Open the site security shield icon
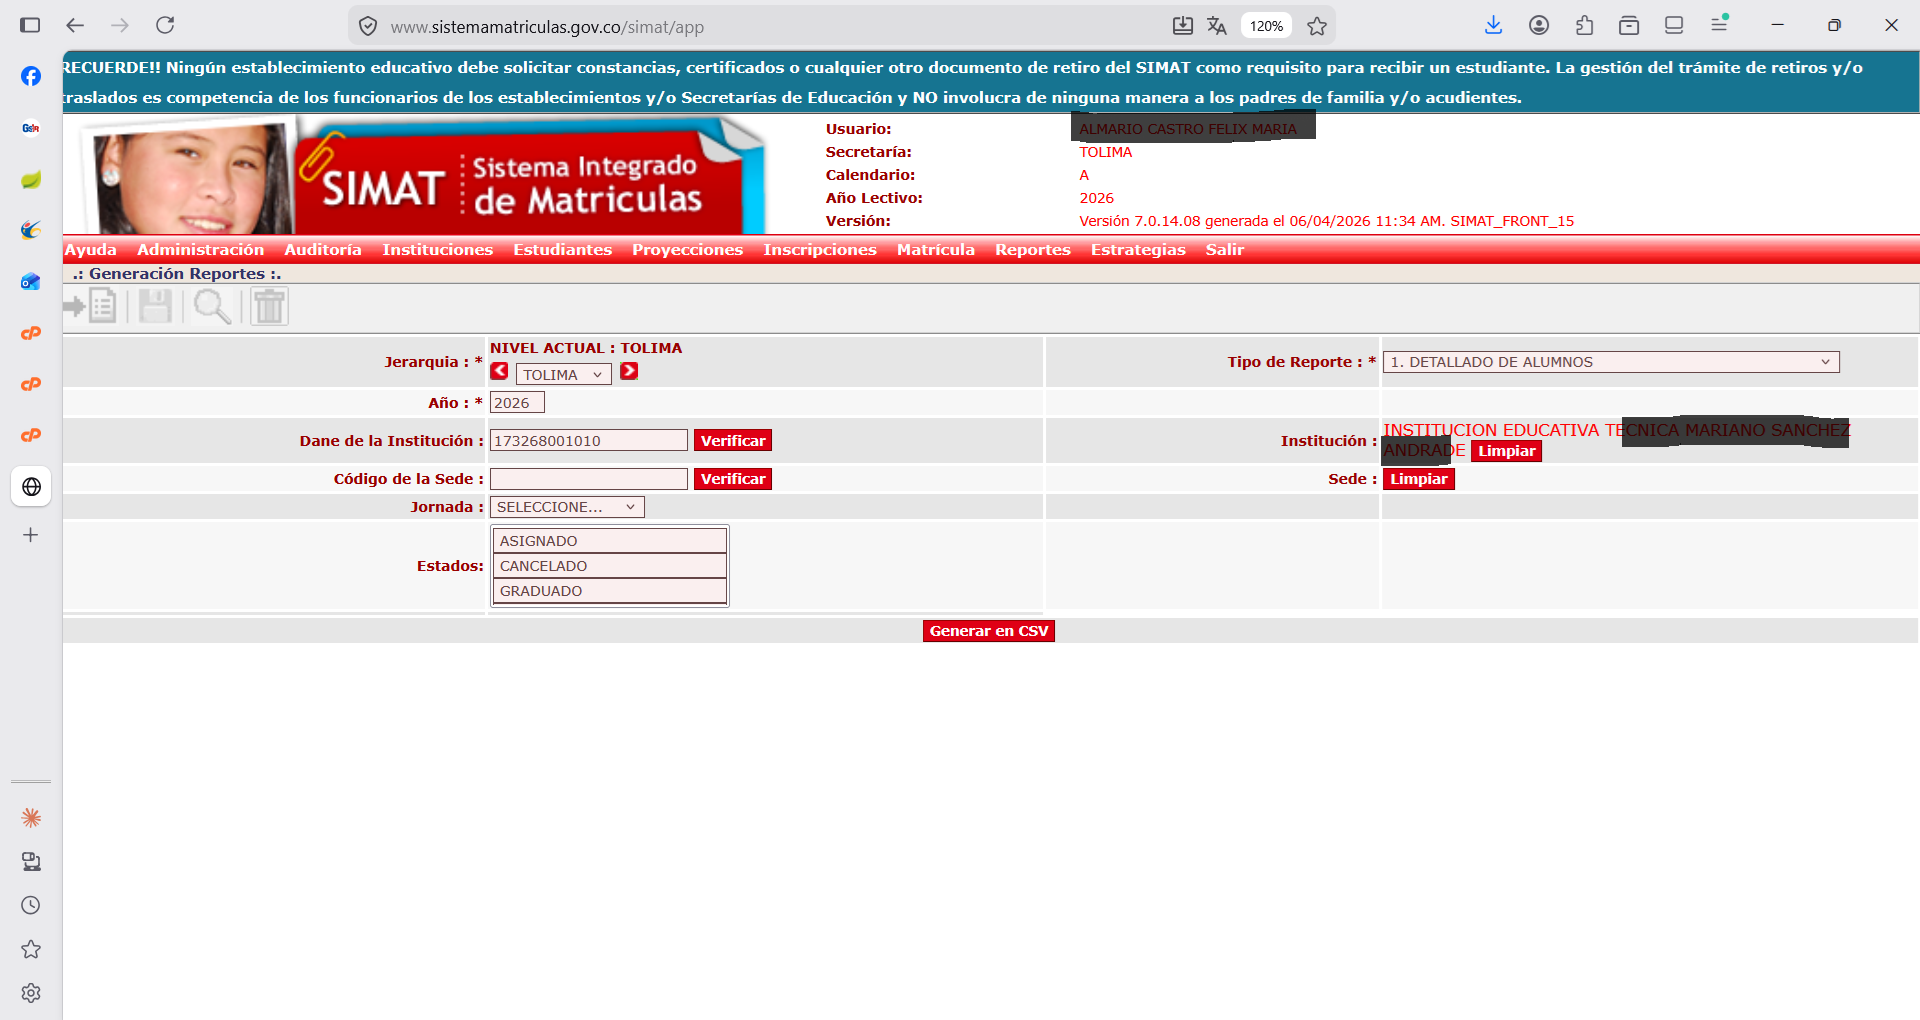Image resolution: width=1920 pixels, height=1020 pixels. coord(368,26)
